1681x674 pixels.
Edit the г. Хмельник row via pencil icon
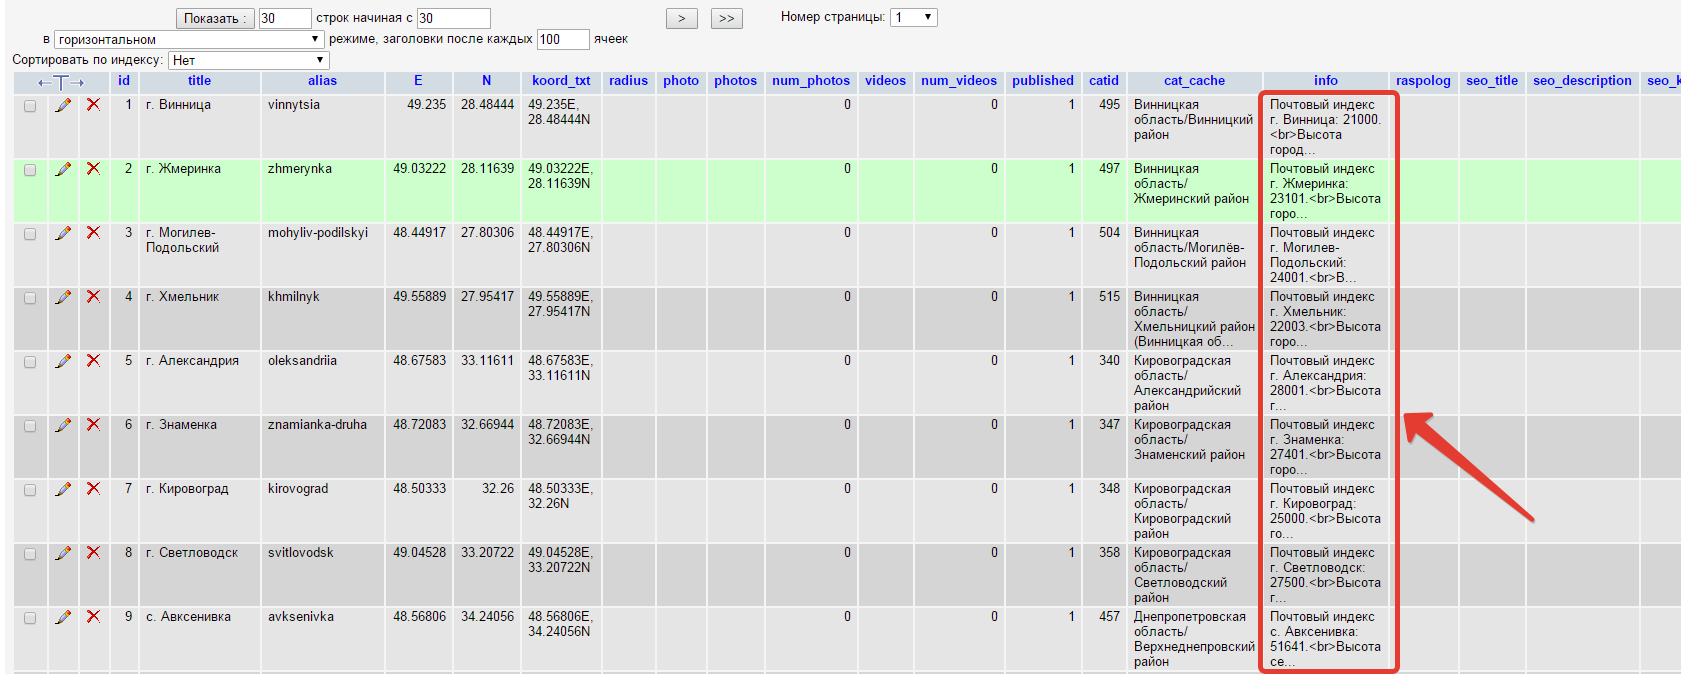click(63, 297)
